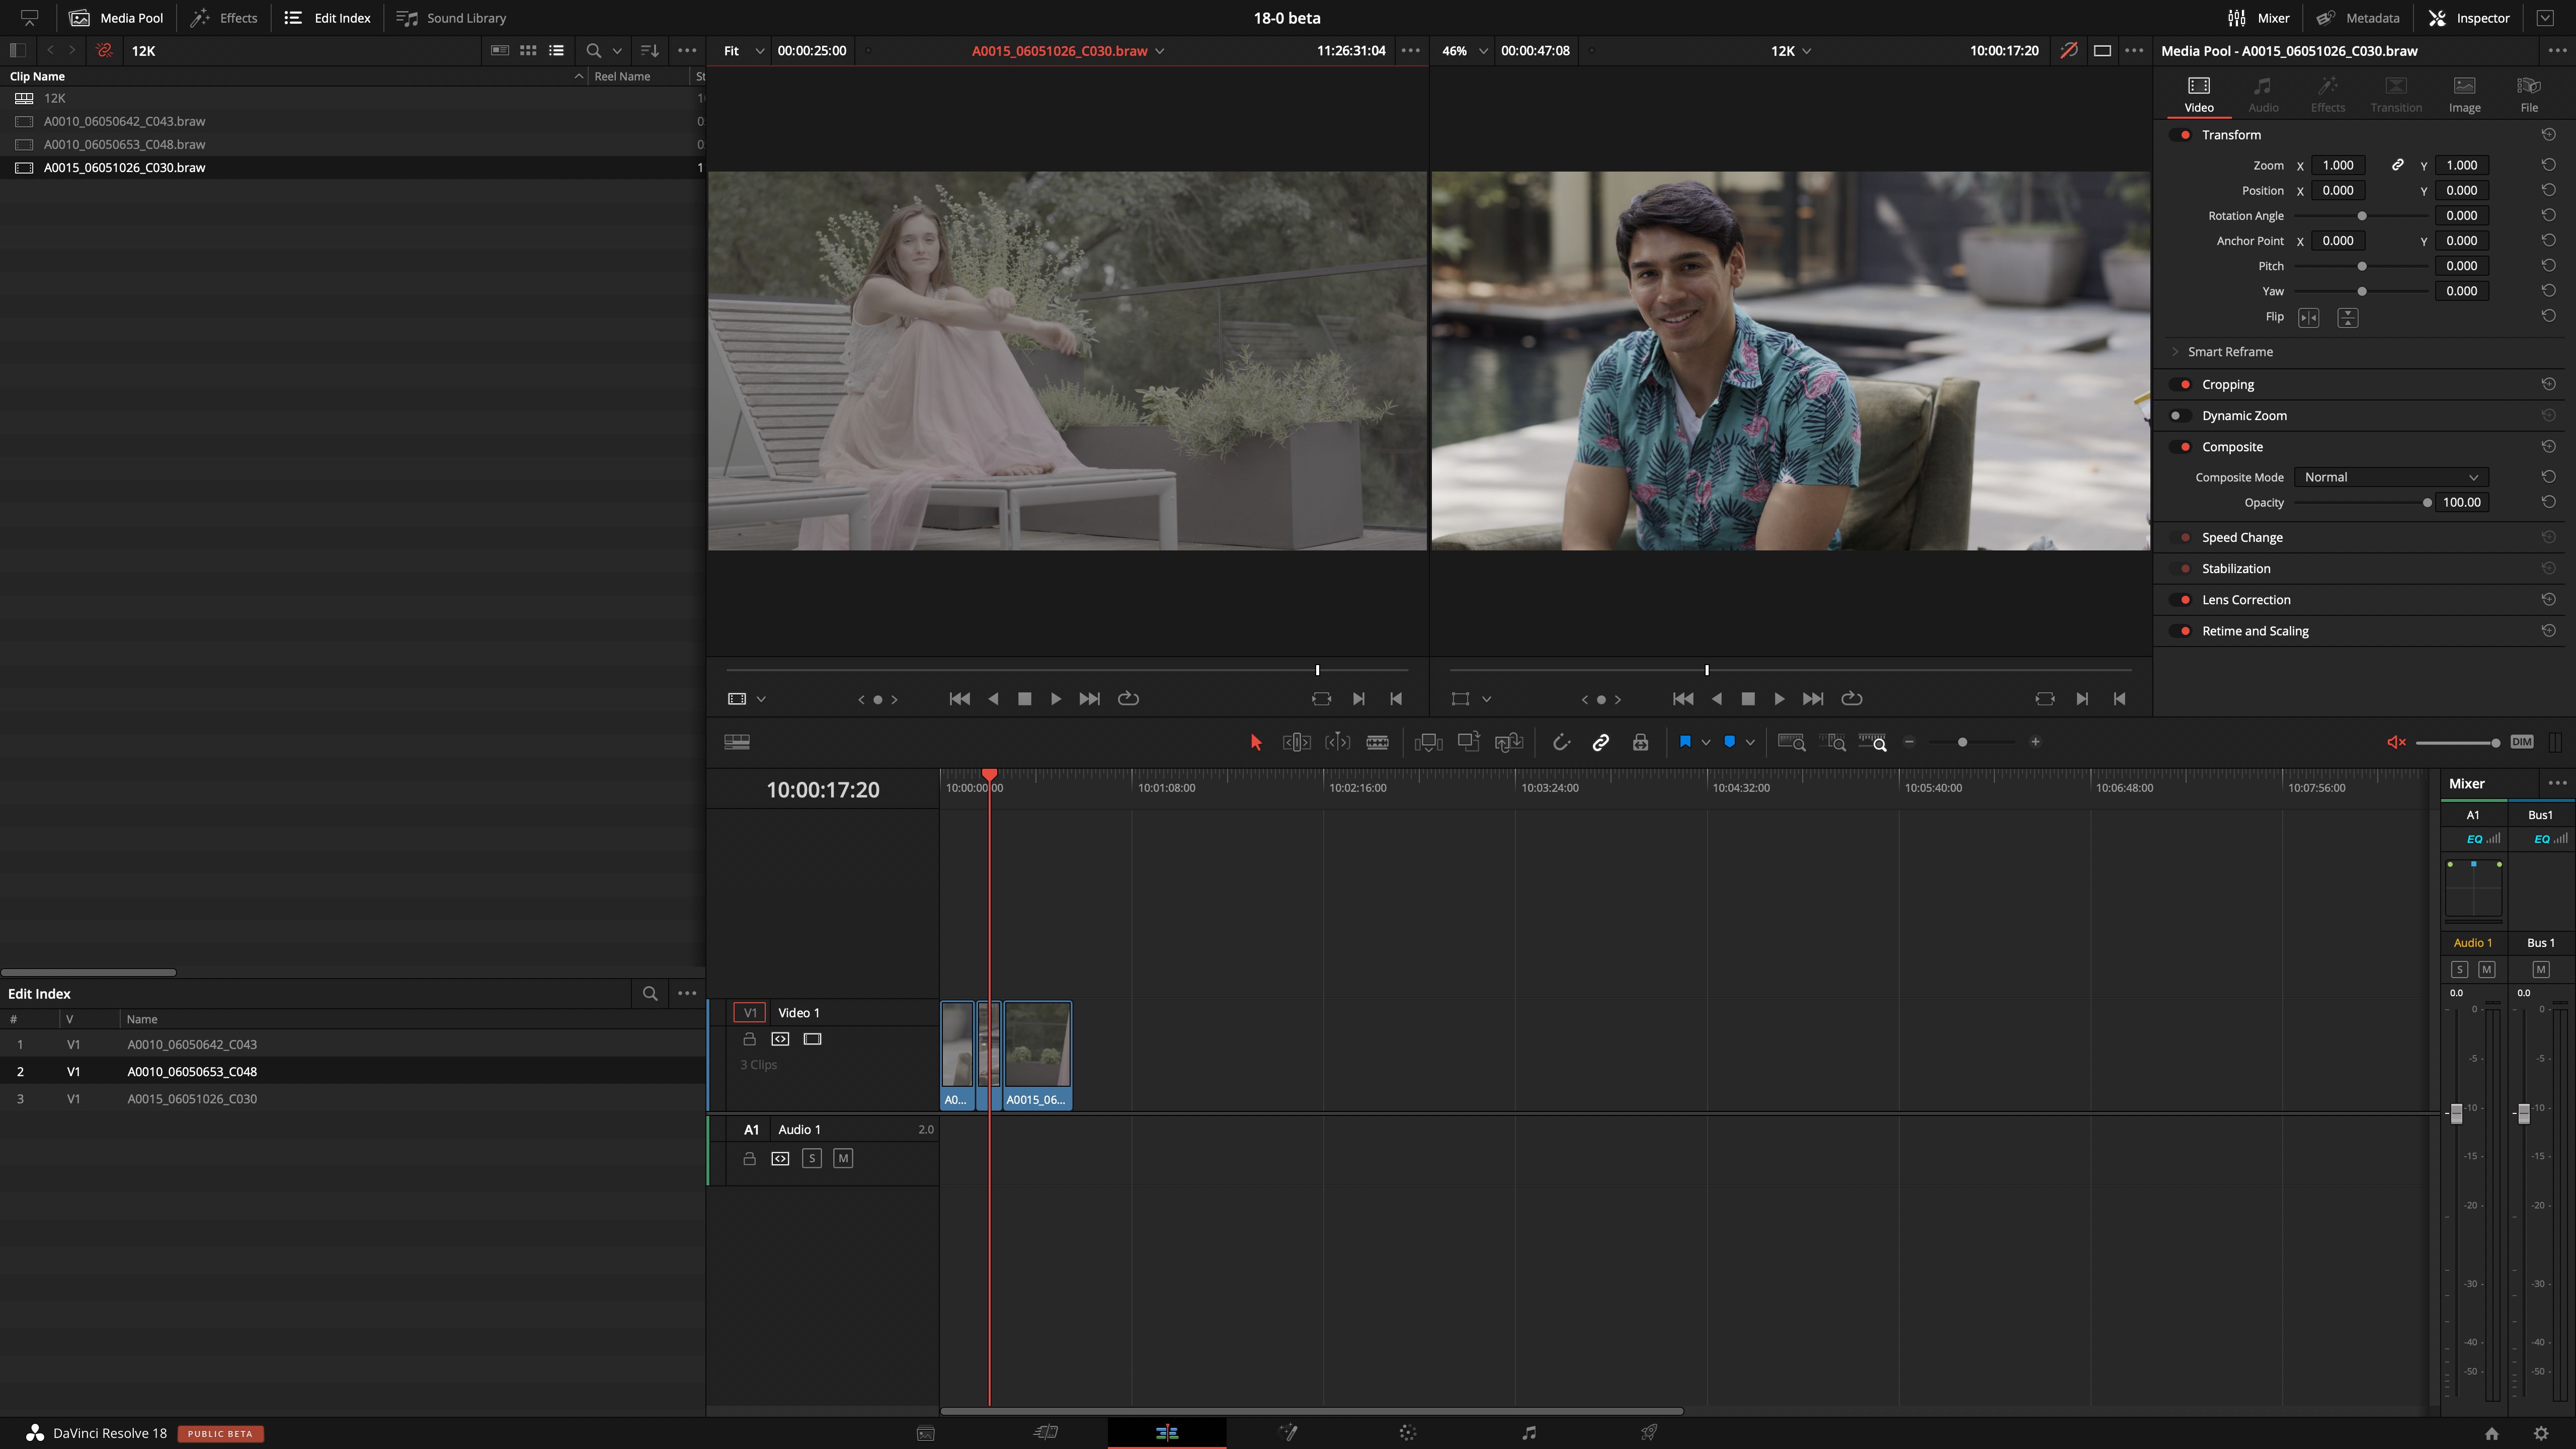Solo Audio 1 track with S button
2576x1449 pixels.
(x=811, y=1159)
